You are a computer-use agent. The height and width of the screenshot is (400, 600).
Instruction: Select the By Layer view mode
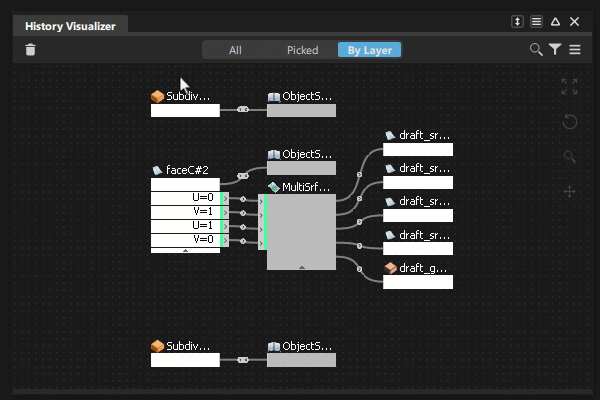pyautogui.click(x=369, y=50)
